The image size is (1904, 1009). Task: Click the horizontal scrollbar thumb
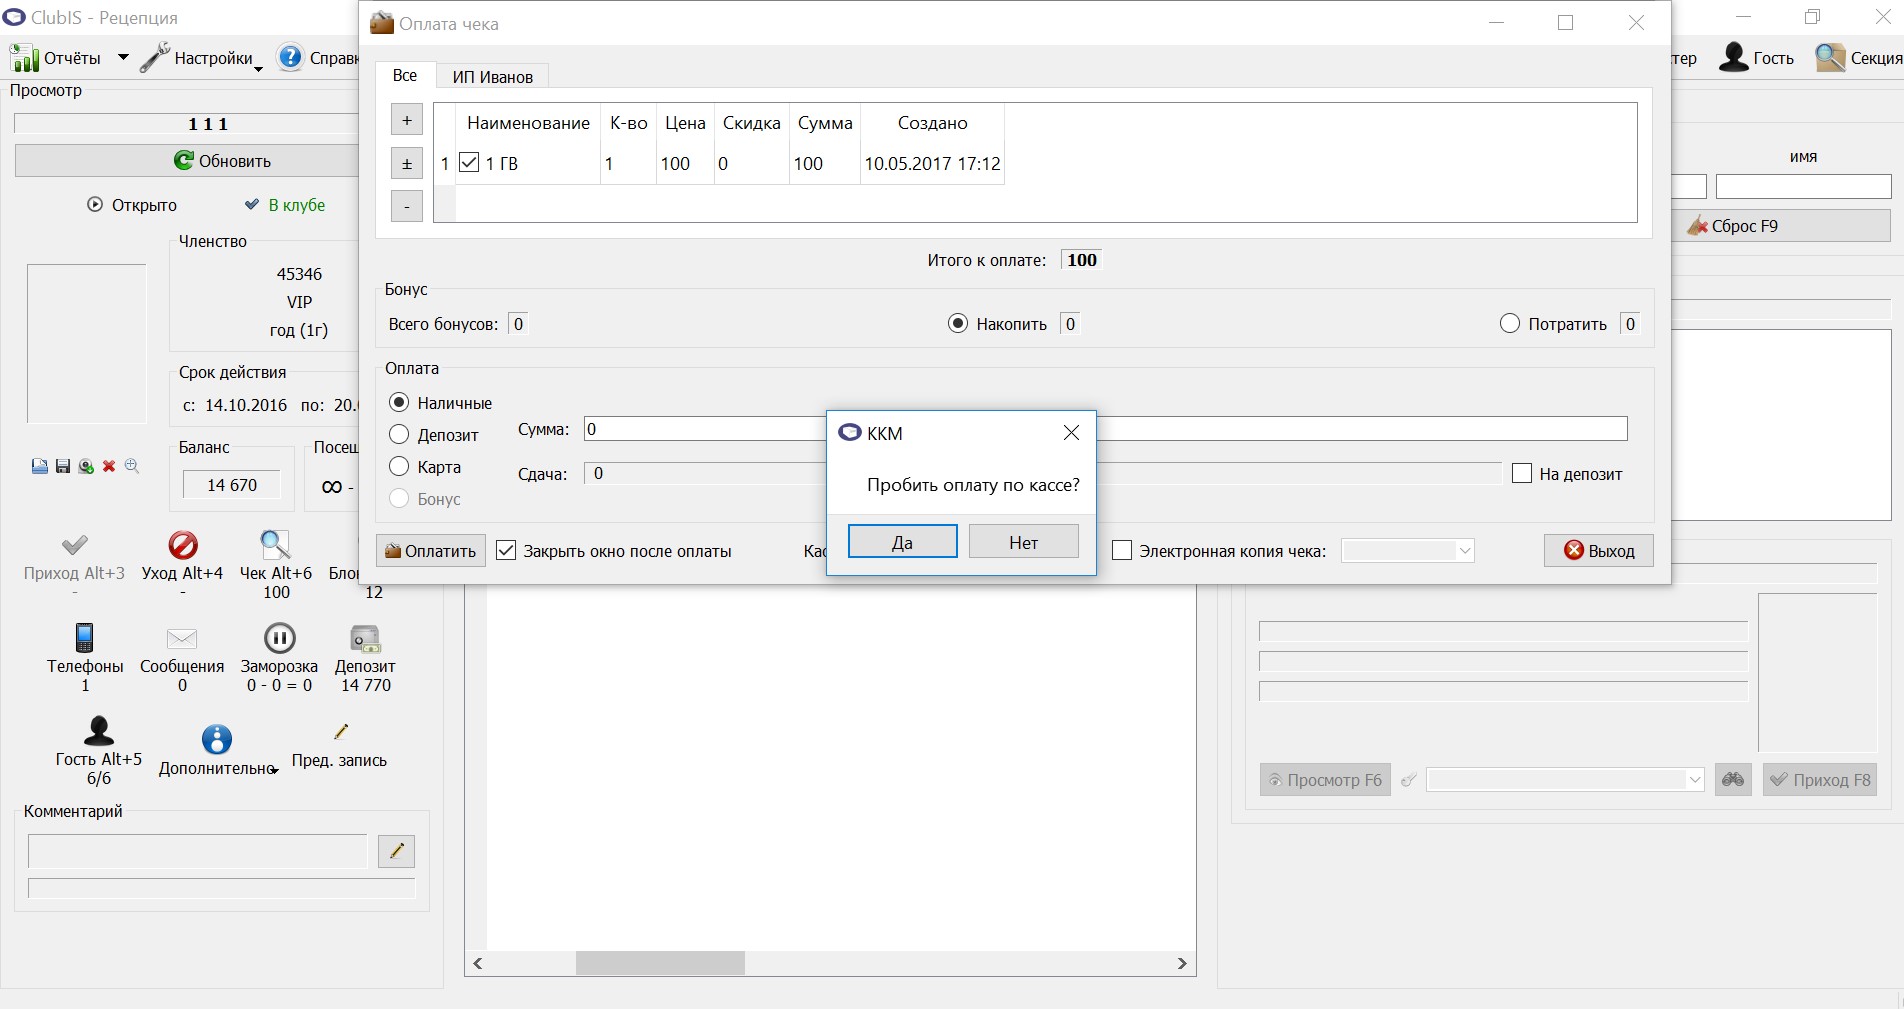[660, 963]
